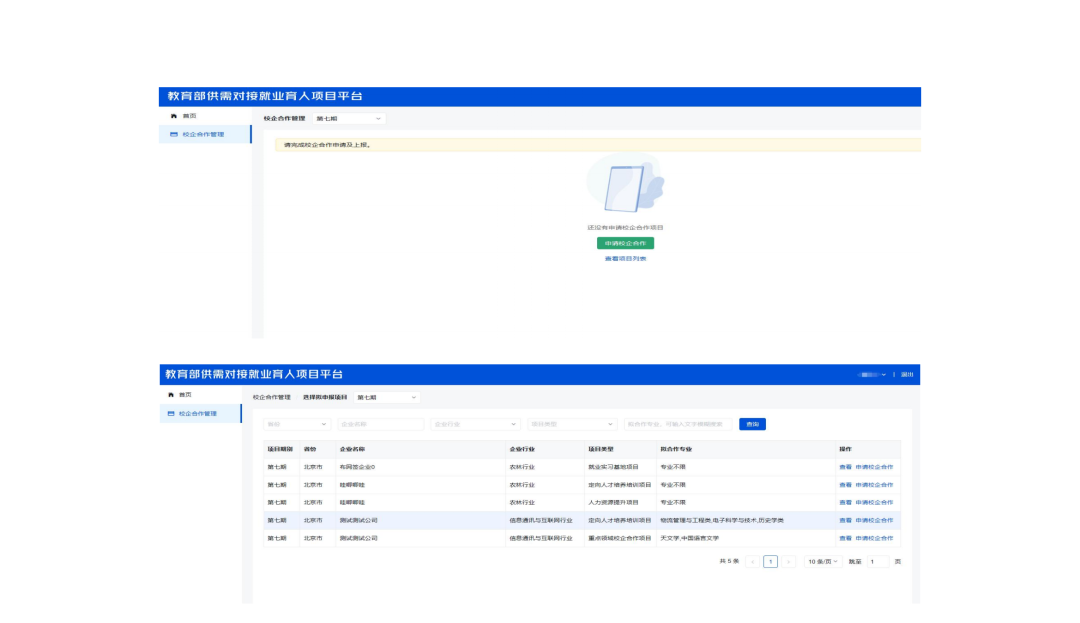The height and width of the screenshot is (623, 1080).
Task: Open the 第七期 period dropdown in the top panel
Action: click(348, 118)
